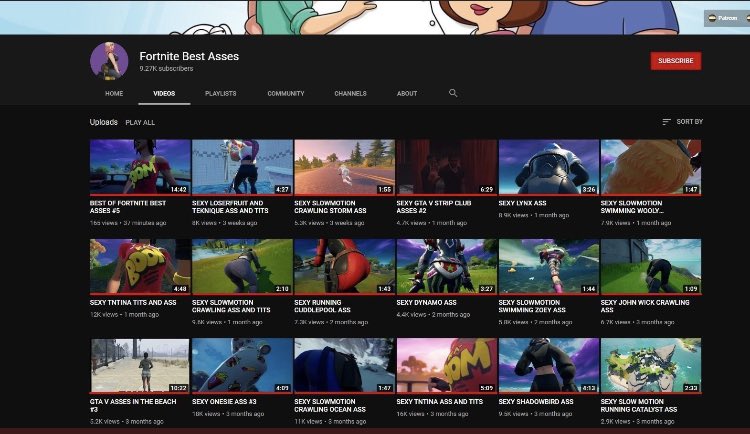Open the 6:29 video thumbnail

tap(447, 167)
